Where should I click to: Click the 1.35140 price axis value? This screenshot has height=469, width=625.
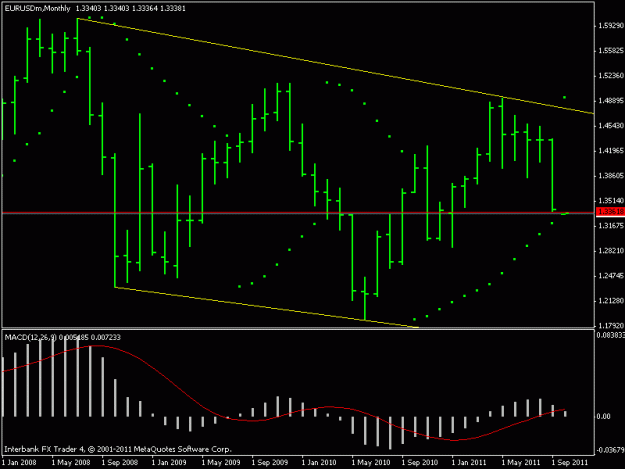pyautogui.click(x=611, y=201)
